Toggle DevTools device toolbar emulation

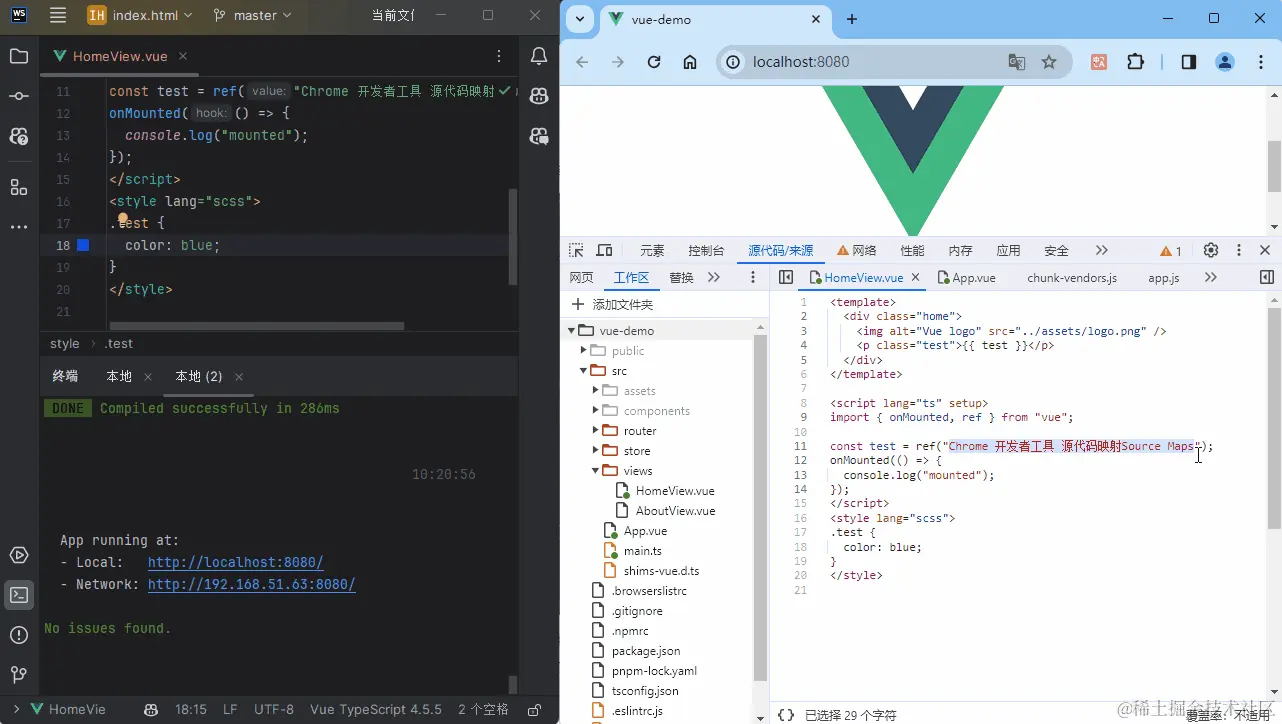(x=604, y=250)
